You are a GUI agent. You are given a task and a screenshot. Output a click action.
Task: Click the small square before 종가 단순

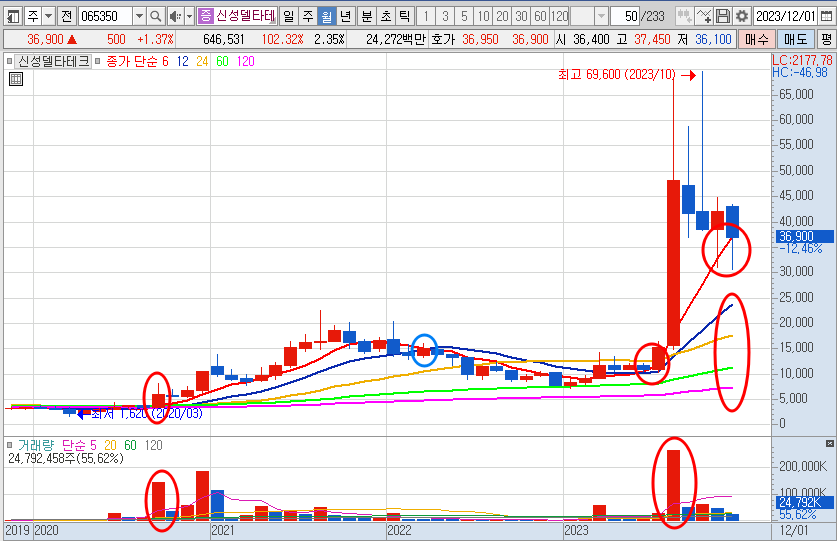[x=97, y=61]
